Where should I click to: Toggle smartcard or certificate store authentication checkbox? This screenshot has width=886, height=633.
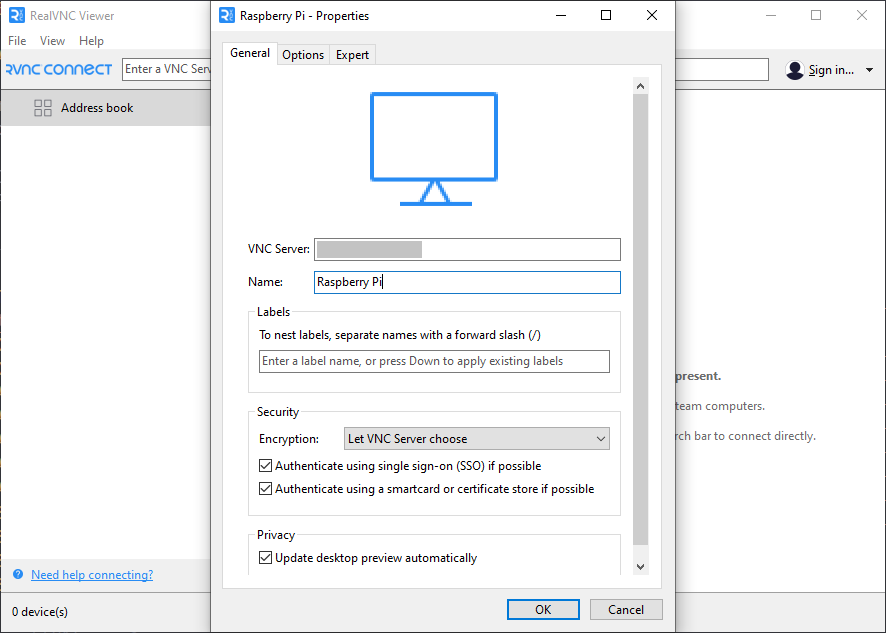pyautogui.click(x=265, y=488)
